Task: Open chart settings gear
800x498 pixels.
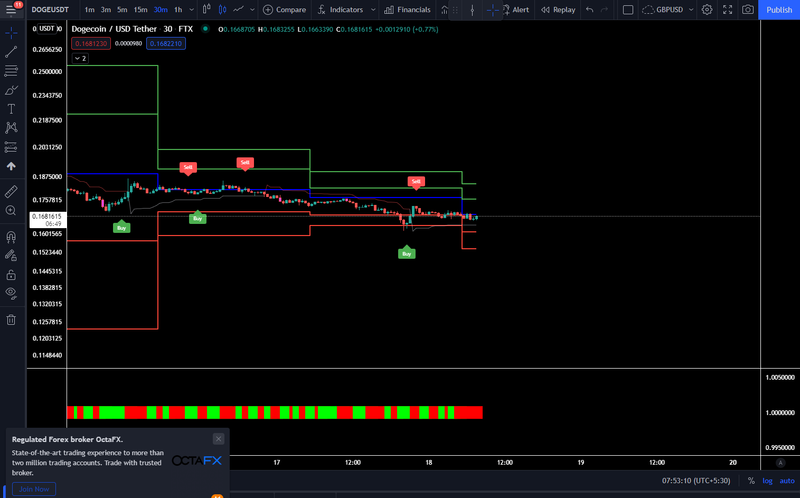Action: point(707,10)
